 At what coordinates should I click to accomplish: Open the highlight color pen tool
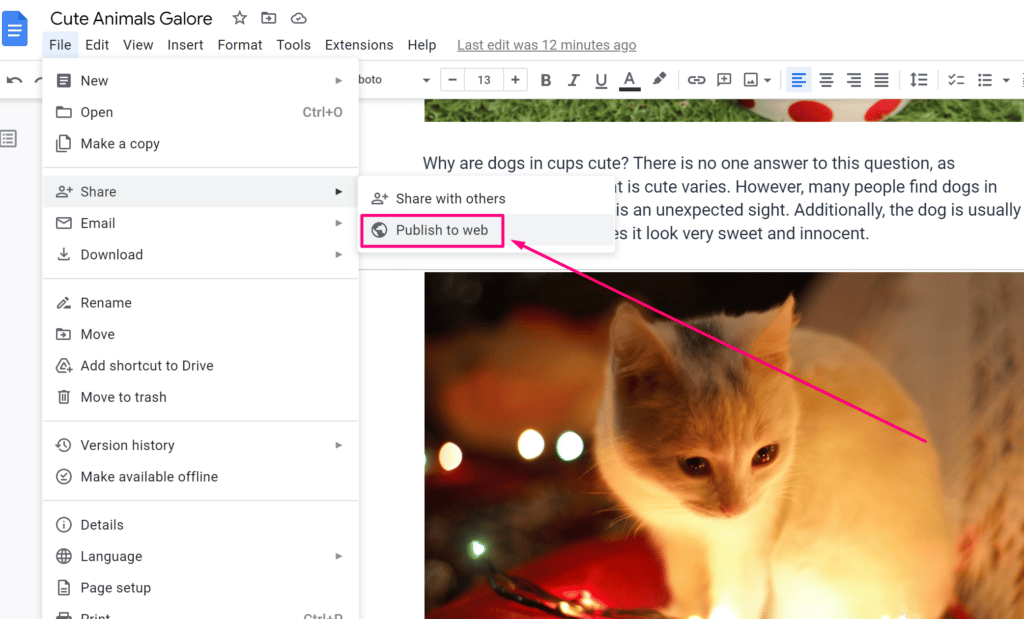point(659,80)
